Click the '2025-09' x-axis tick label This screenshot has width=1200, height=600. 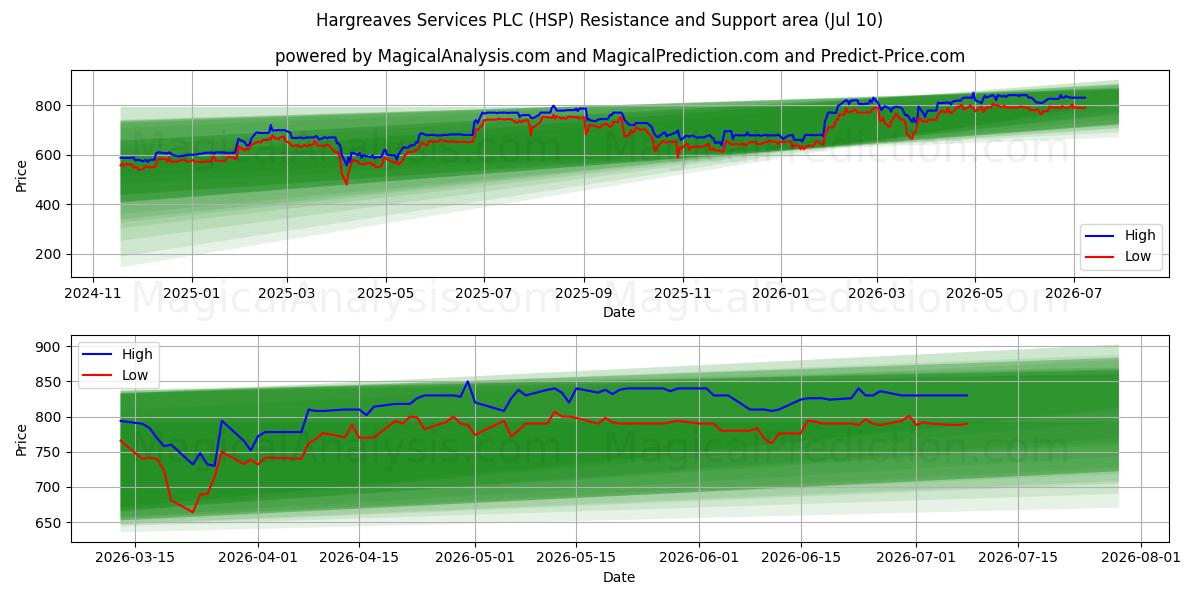click(x=584, y=294)
